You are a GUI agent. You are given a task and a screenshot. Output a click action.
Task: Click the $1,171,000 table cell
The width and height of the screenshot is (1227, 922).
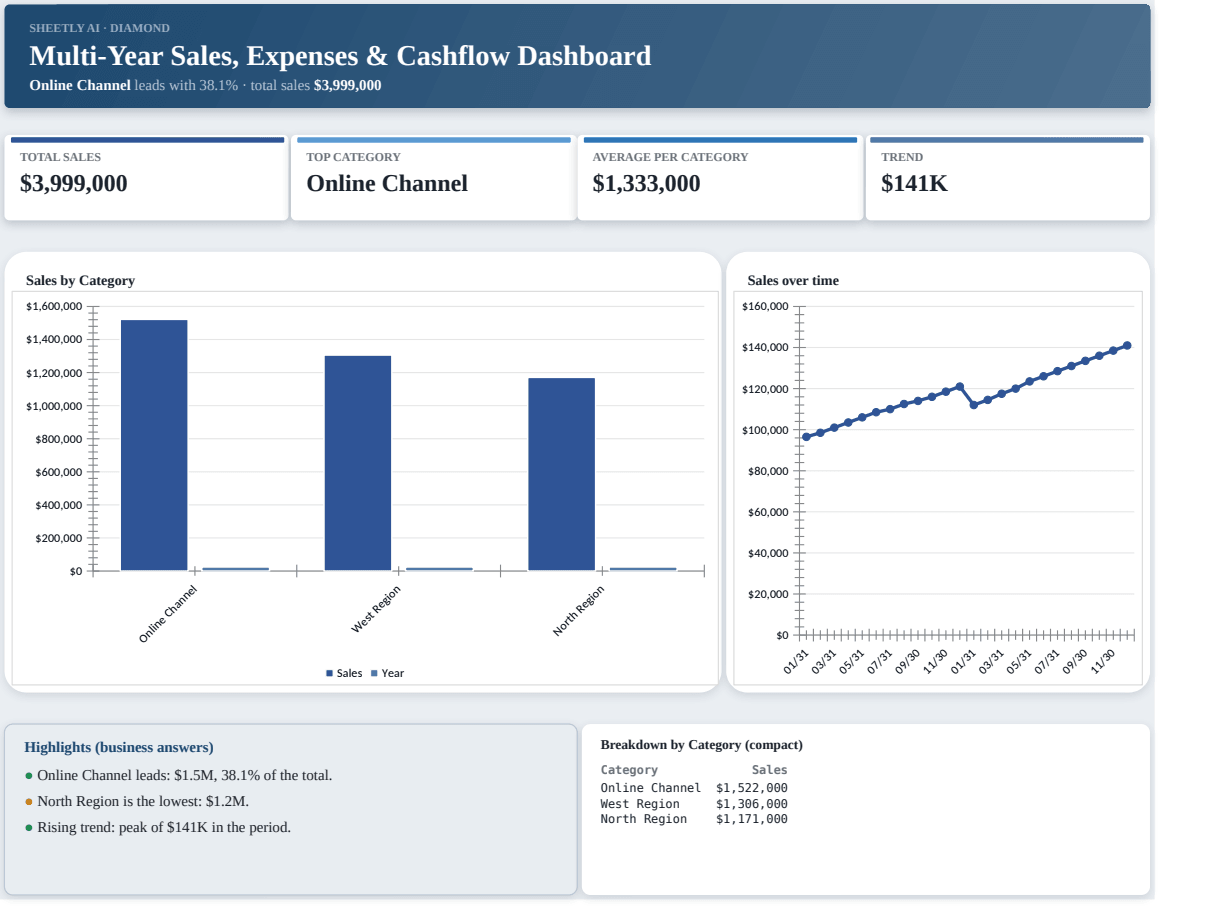[752, 819]
